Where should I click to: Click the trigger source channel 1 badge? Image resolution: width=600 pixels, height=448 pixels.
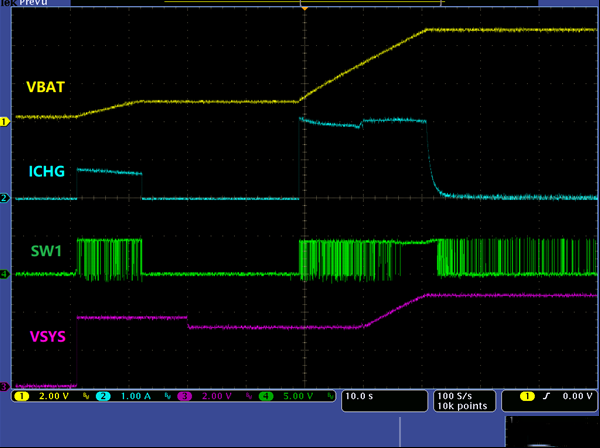[x=527, y=396]
